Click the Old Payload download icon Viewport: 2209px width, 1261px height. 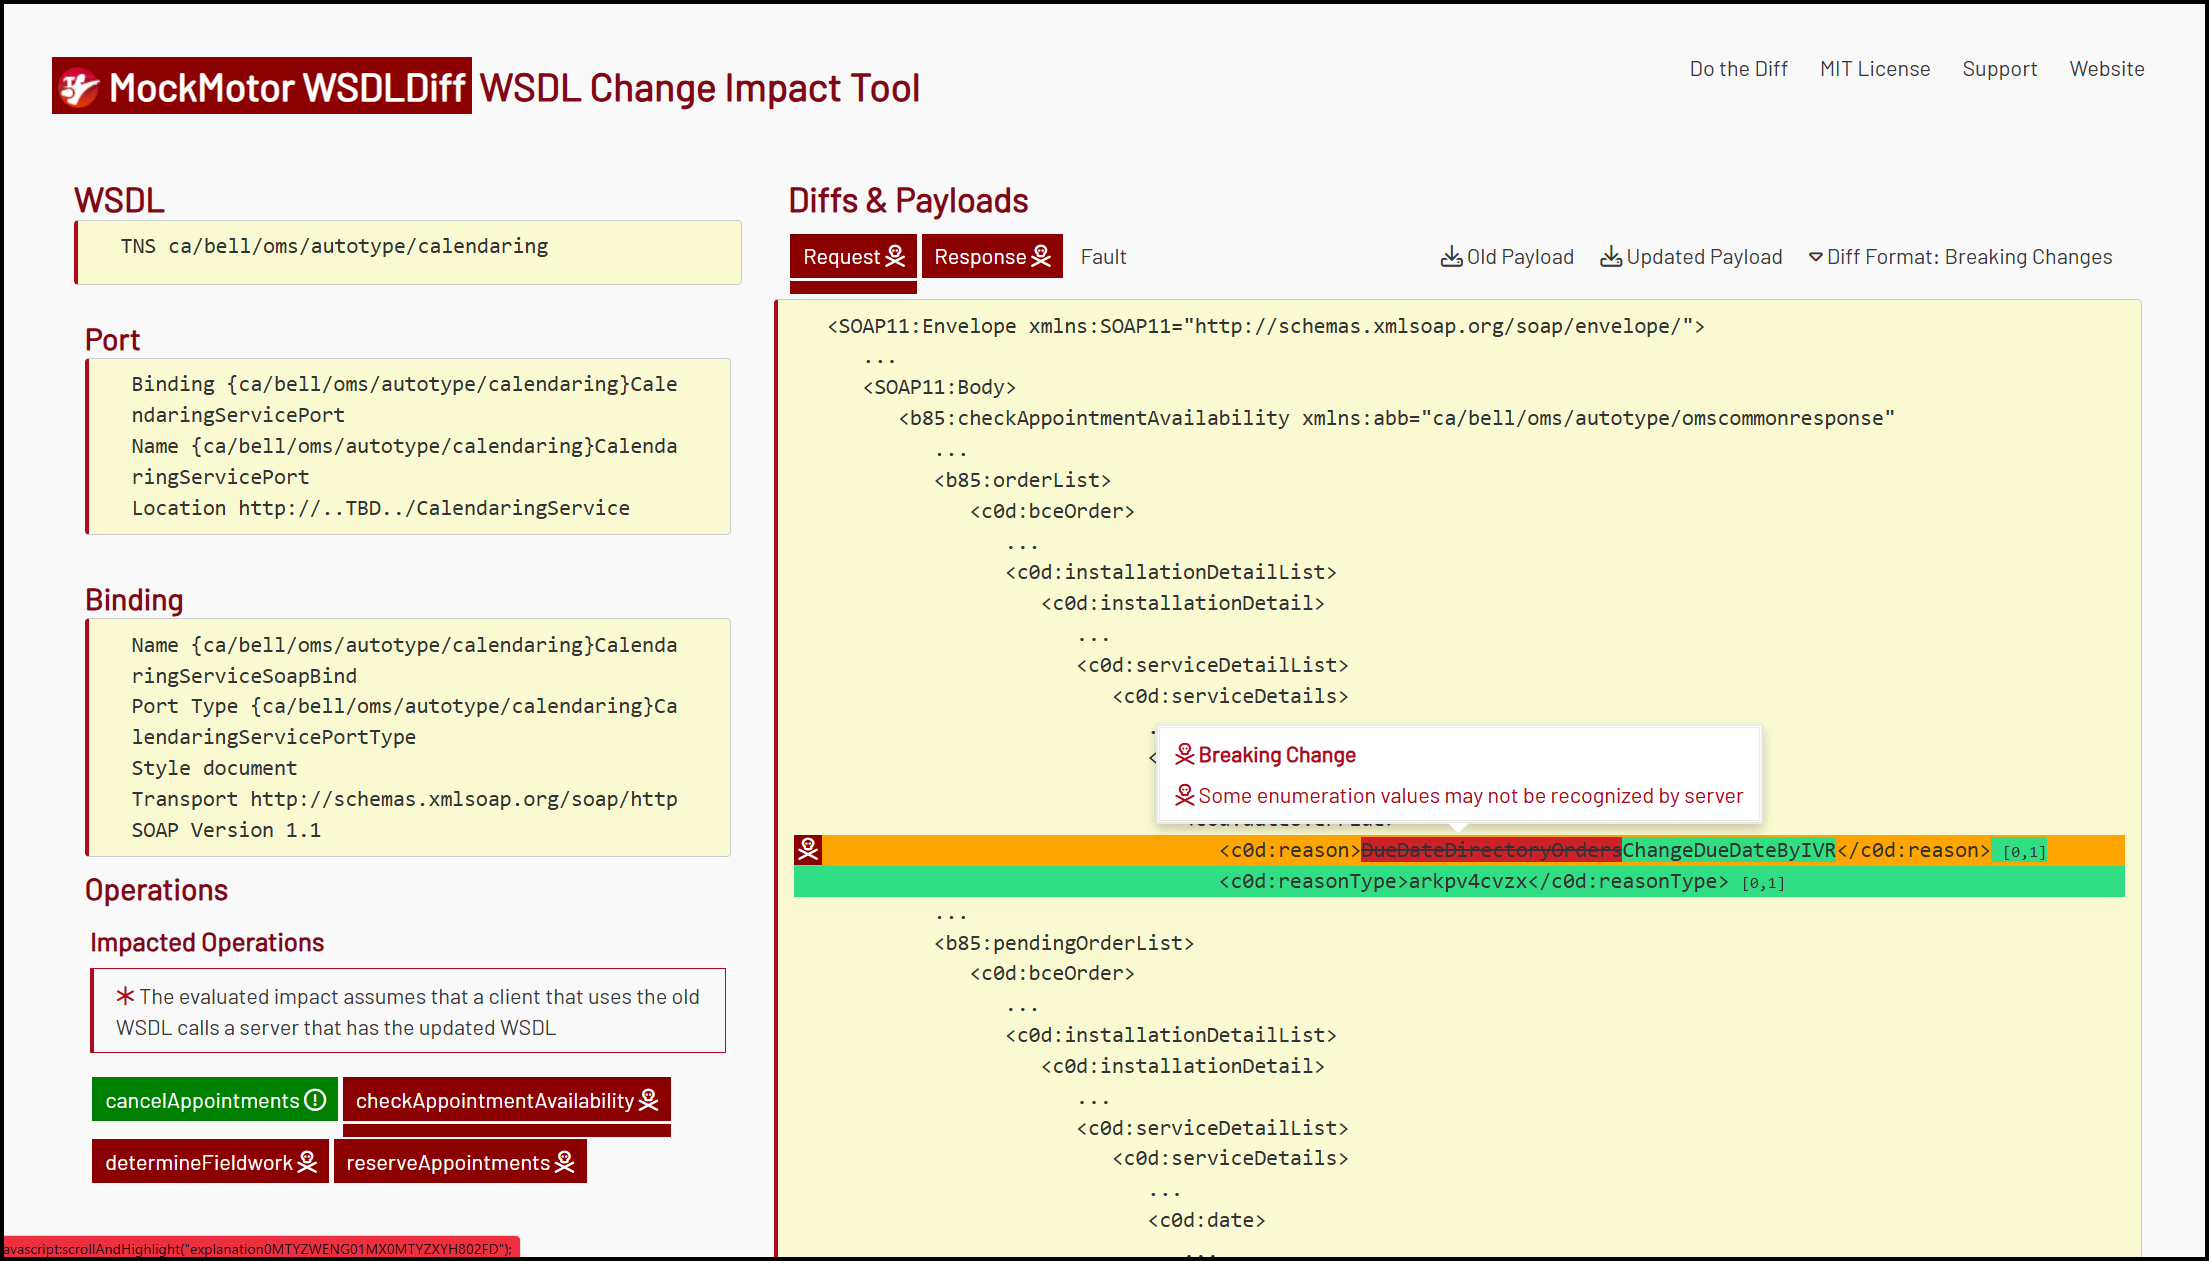(1451, 257)
